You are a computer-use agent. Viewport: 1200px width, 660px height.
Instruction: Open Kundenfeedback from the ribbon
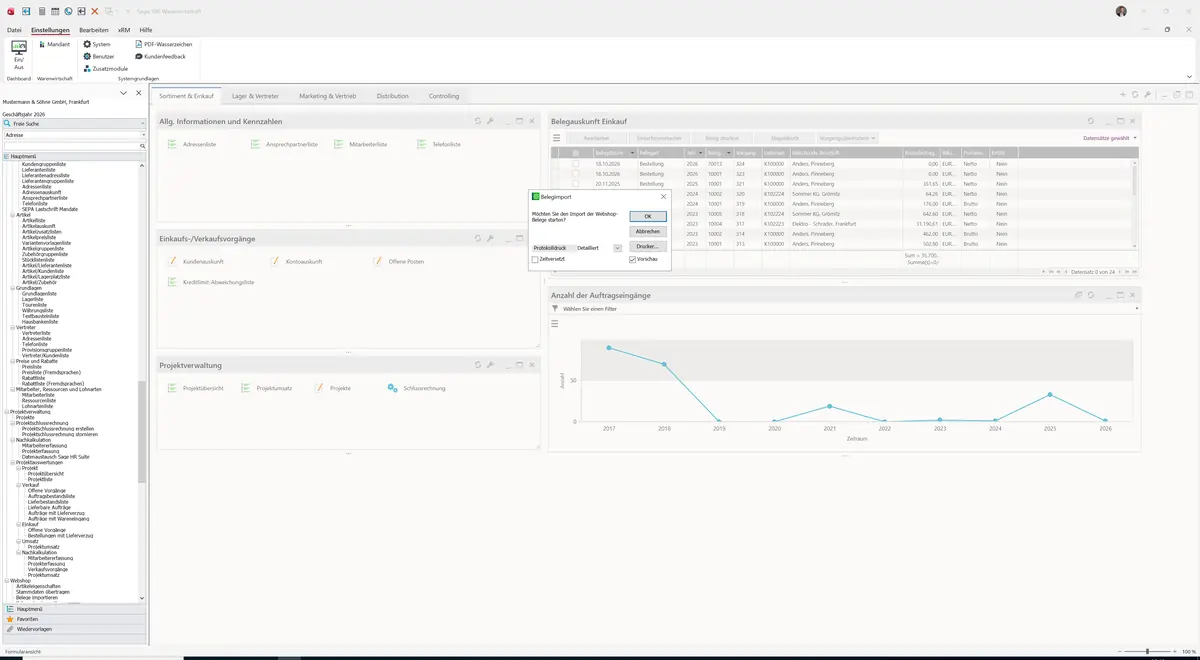[x=160, y=56]
